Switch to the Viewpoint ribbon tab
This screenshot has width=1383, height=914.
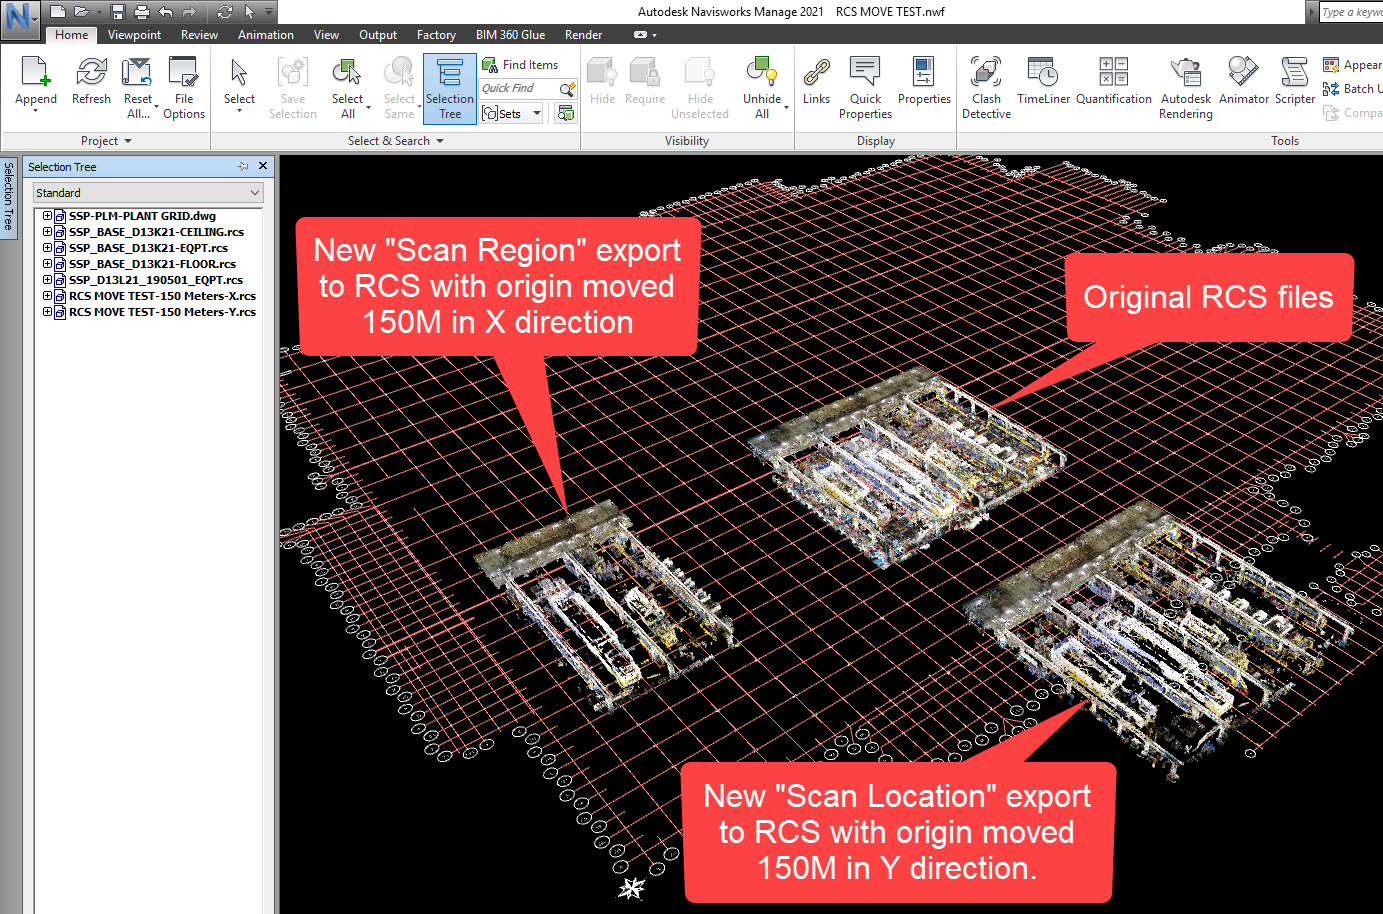tap(134, 34)
